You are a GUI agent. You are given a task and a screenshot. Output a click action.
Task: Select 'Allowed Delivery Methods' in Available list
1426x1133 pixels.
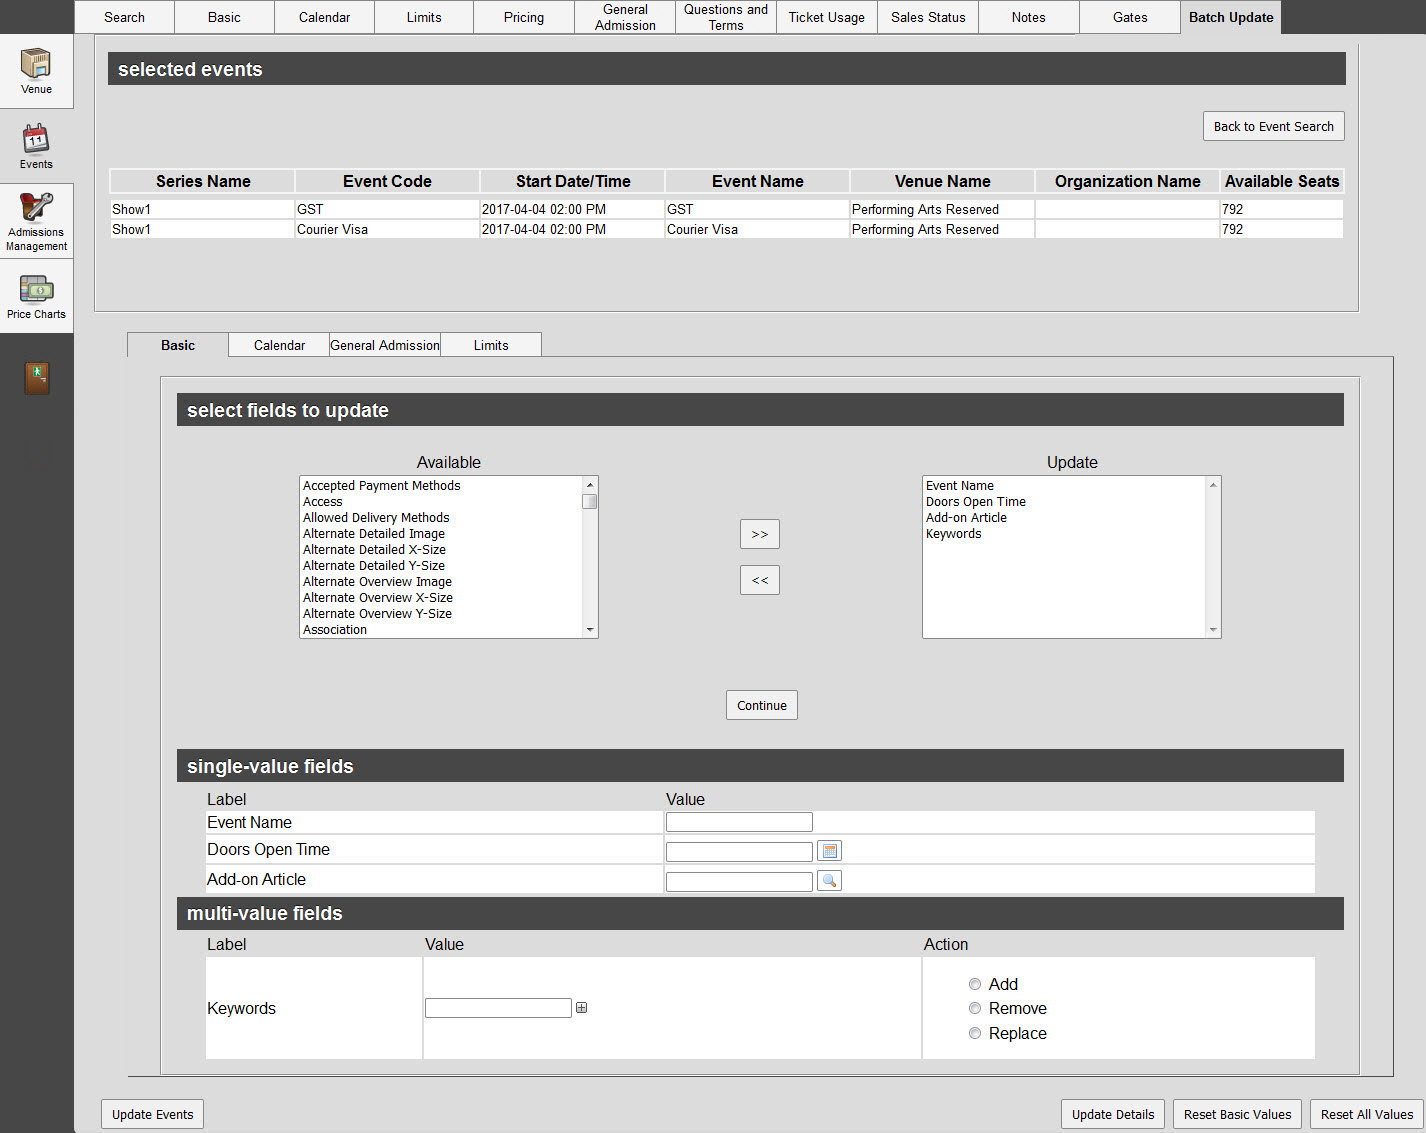376,518
